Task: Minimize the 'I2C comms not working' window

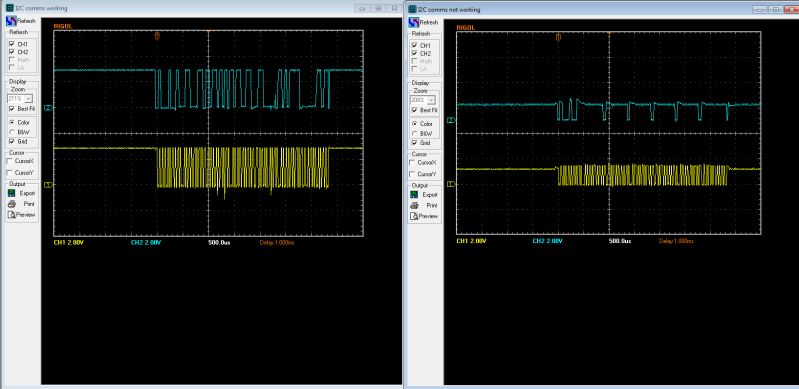Action: coord(761,10)
